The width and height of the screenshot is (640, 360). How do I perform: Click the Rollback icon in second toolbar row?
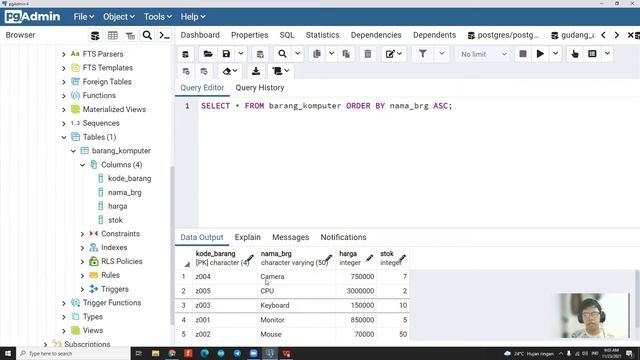(x=204, y=71)
